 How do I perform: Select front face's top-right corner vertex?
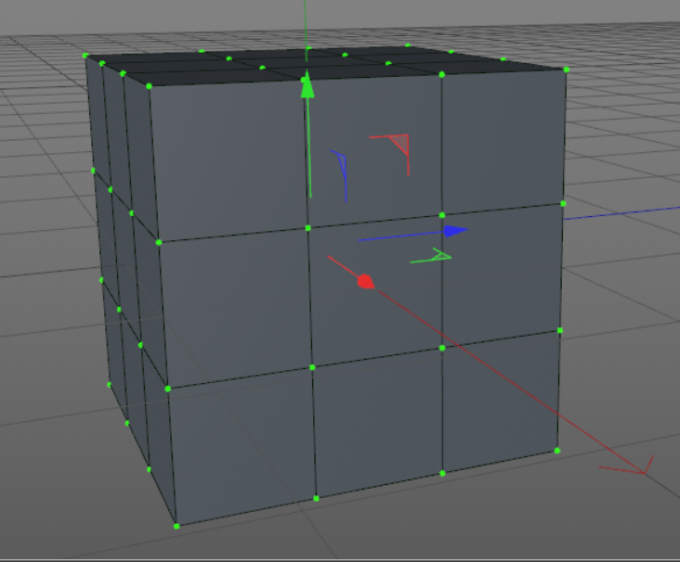coord(566,70)
